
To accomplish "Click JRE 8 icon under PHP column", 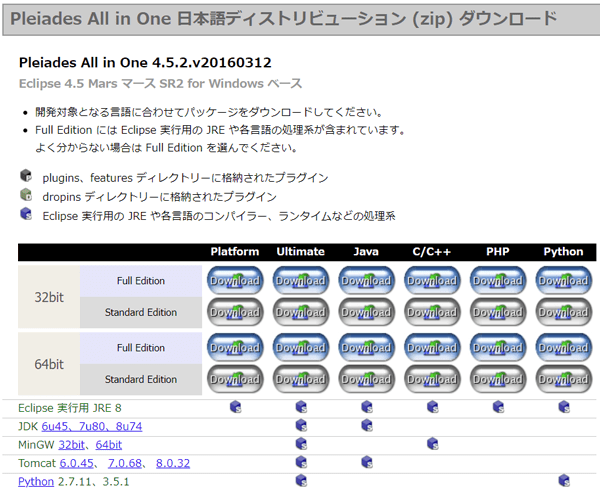I will 498,407.
